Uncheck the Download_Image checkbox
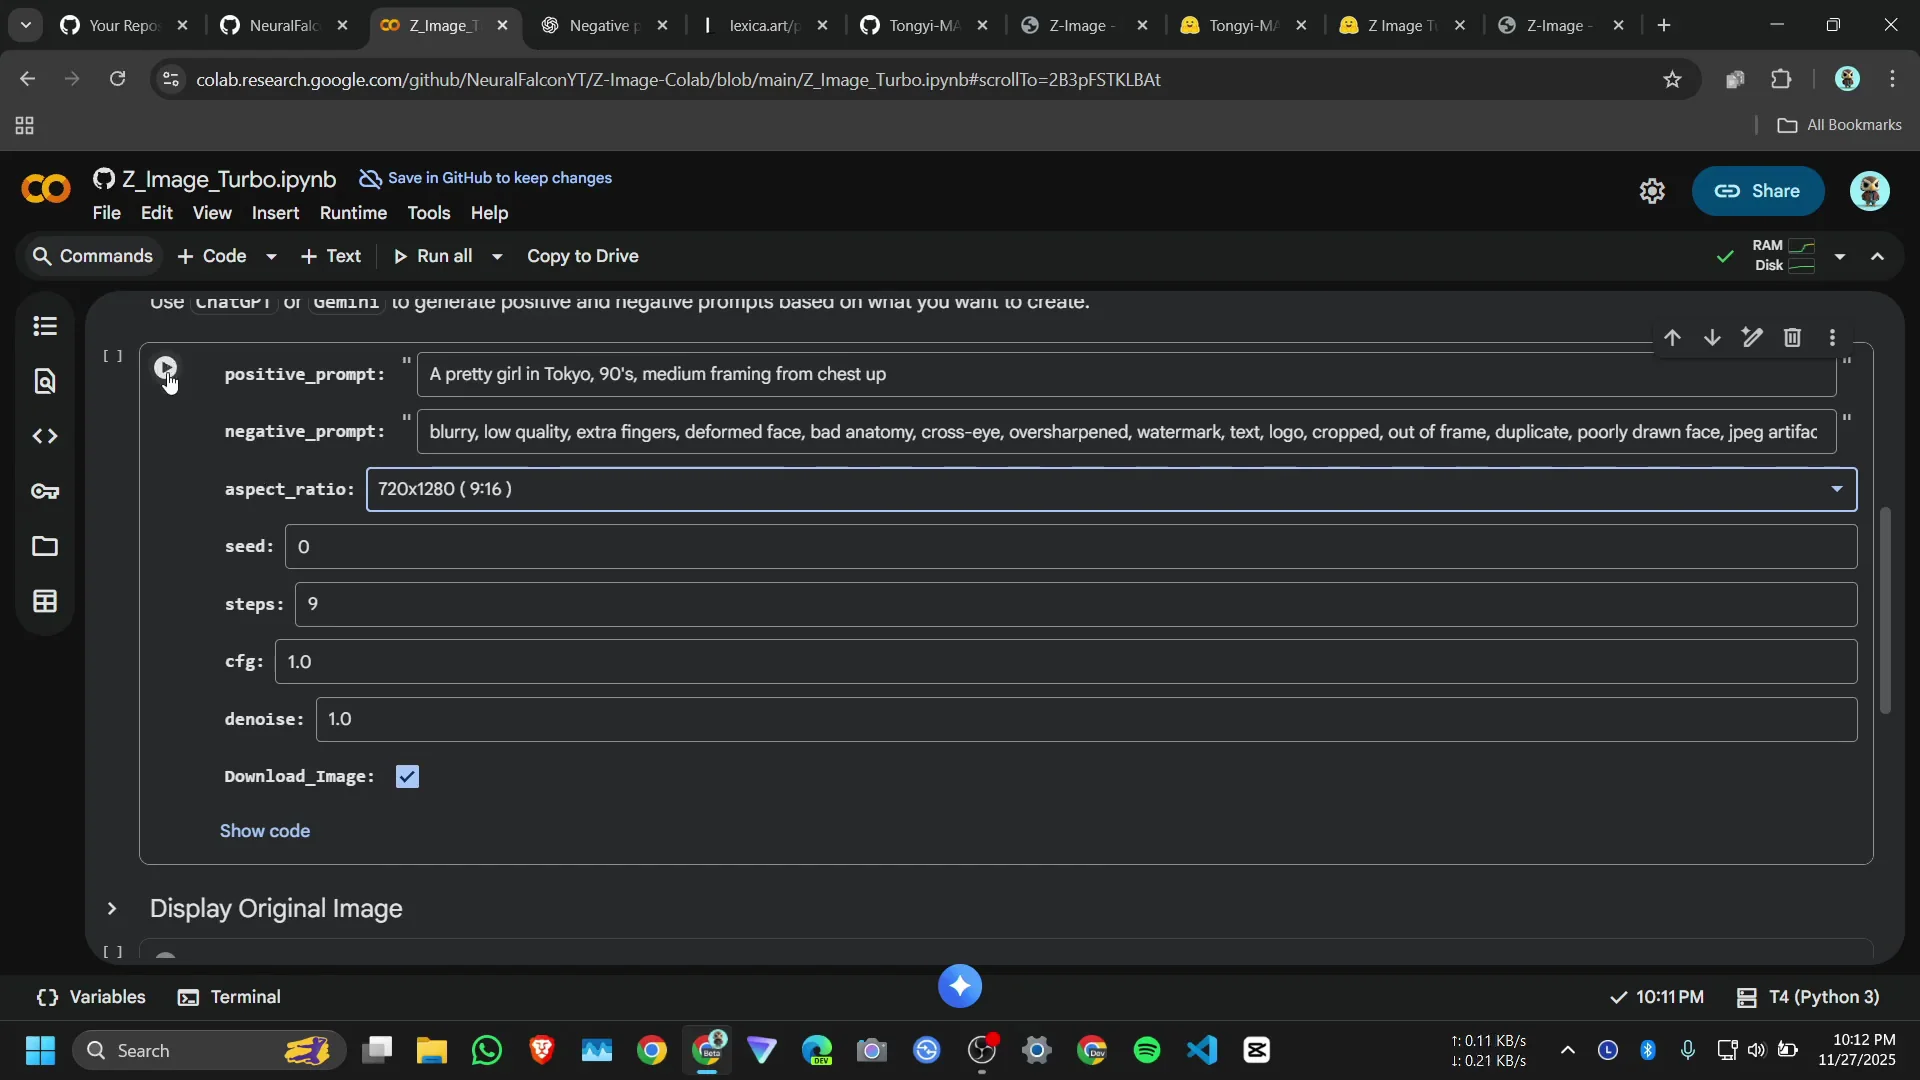The image size is (1920, 1080). [407, 776]
